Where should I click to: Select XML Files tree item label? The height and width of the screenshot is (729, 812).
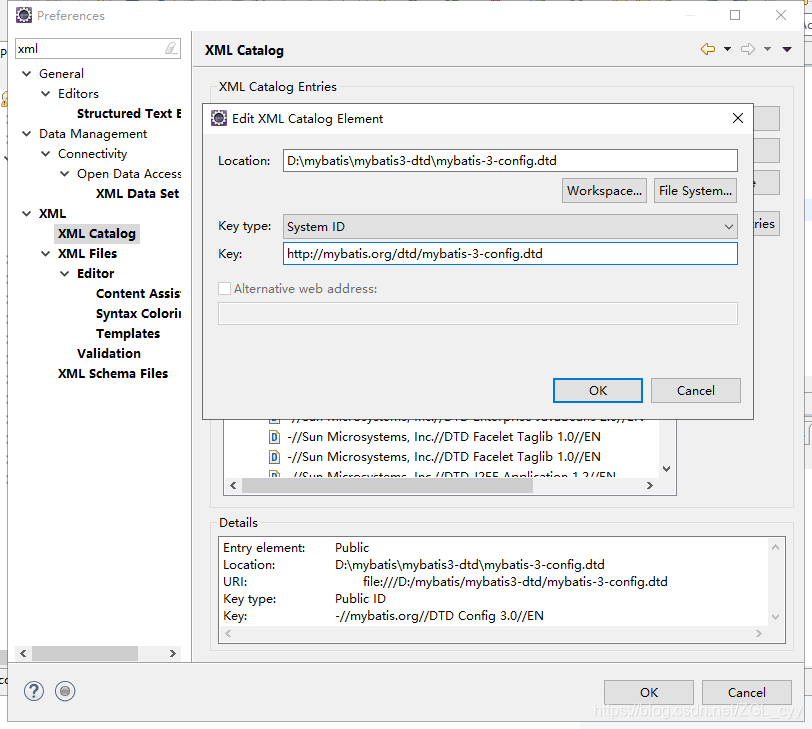(x=88, y=254)
